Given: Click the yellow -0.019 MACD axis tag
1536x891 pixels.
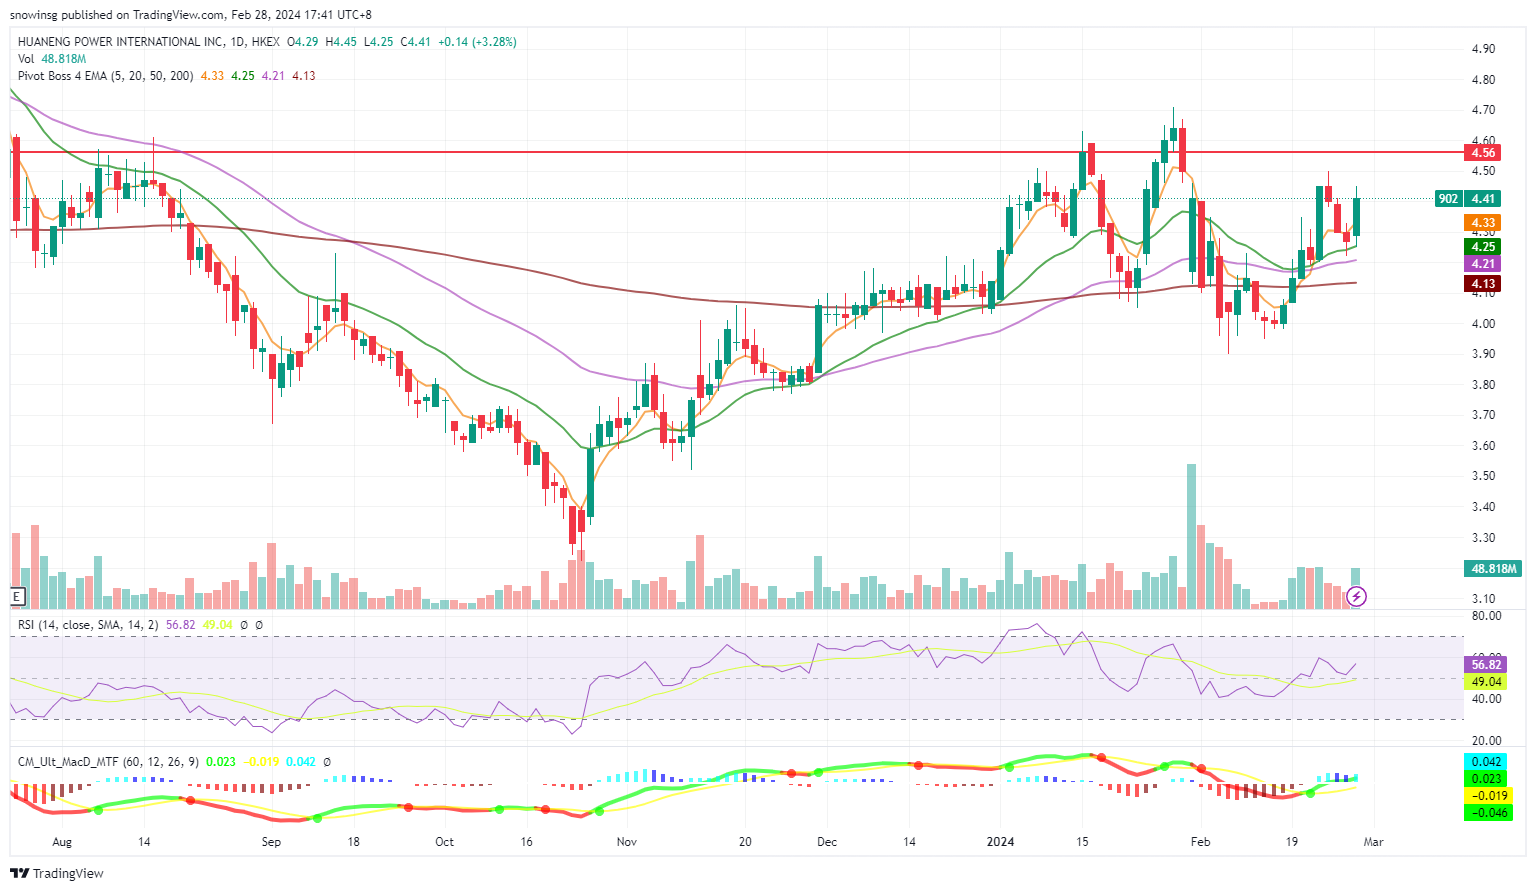Looking at the screenshot, I should 1486,796.
